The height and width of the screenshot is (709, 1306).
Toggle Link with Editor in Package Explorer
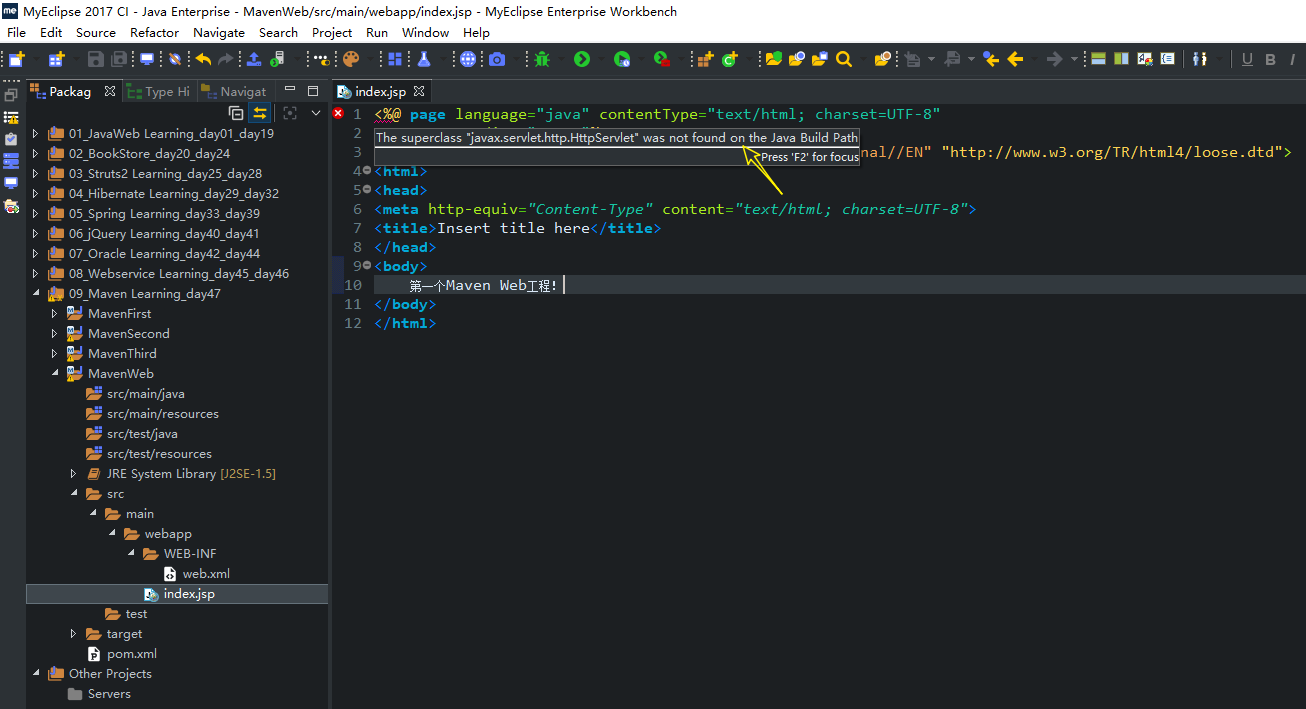260,113
